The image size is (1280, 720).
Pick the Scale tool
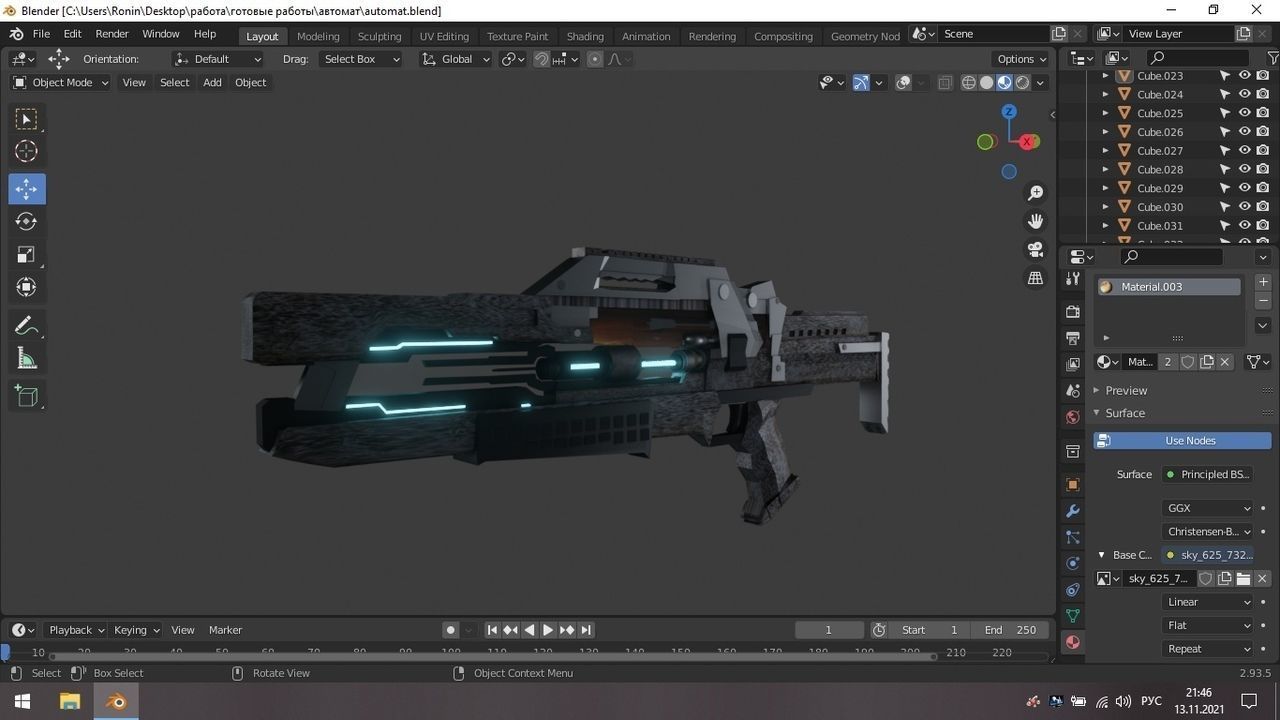[27, 255]
